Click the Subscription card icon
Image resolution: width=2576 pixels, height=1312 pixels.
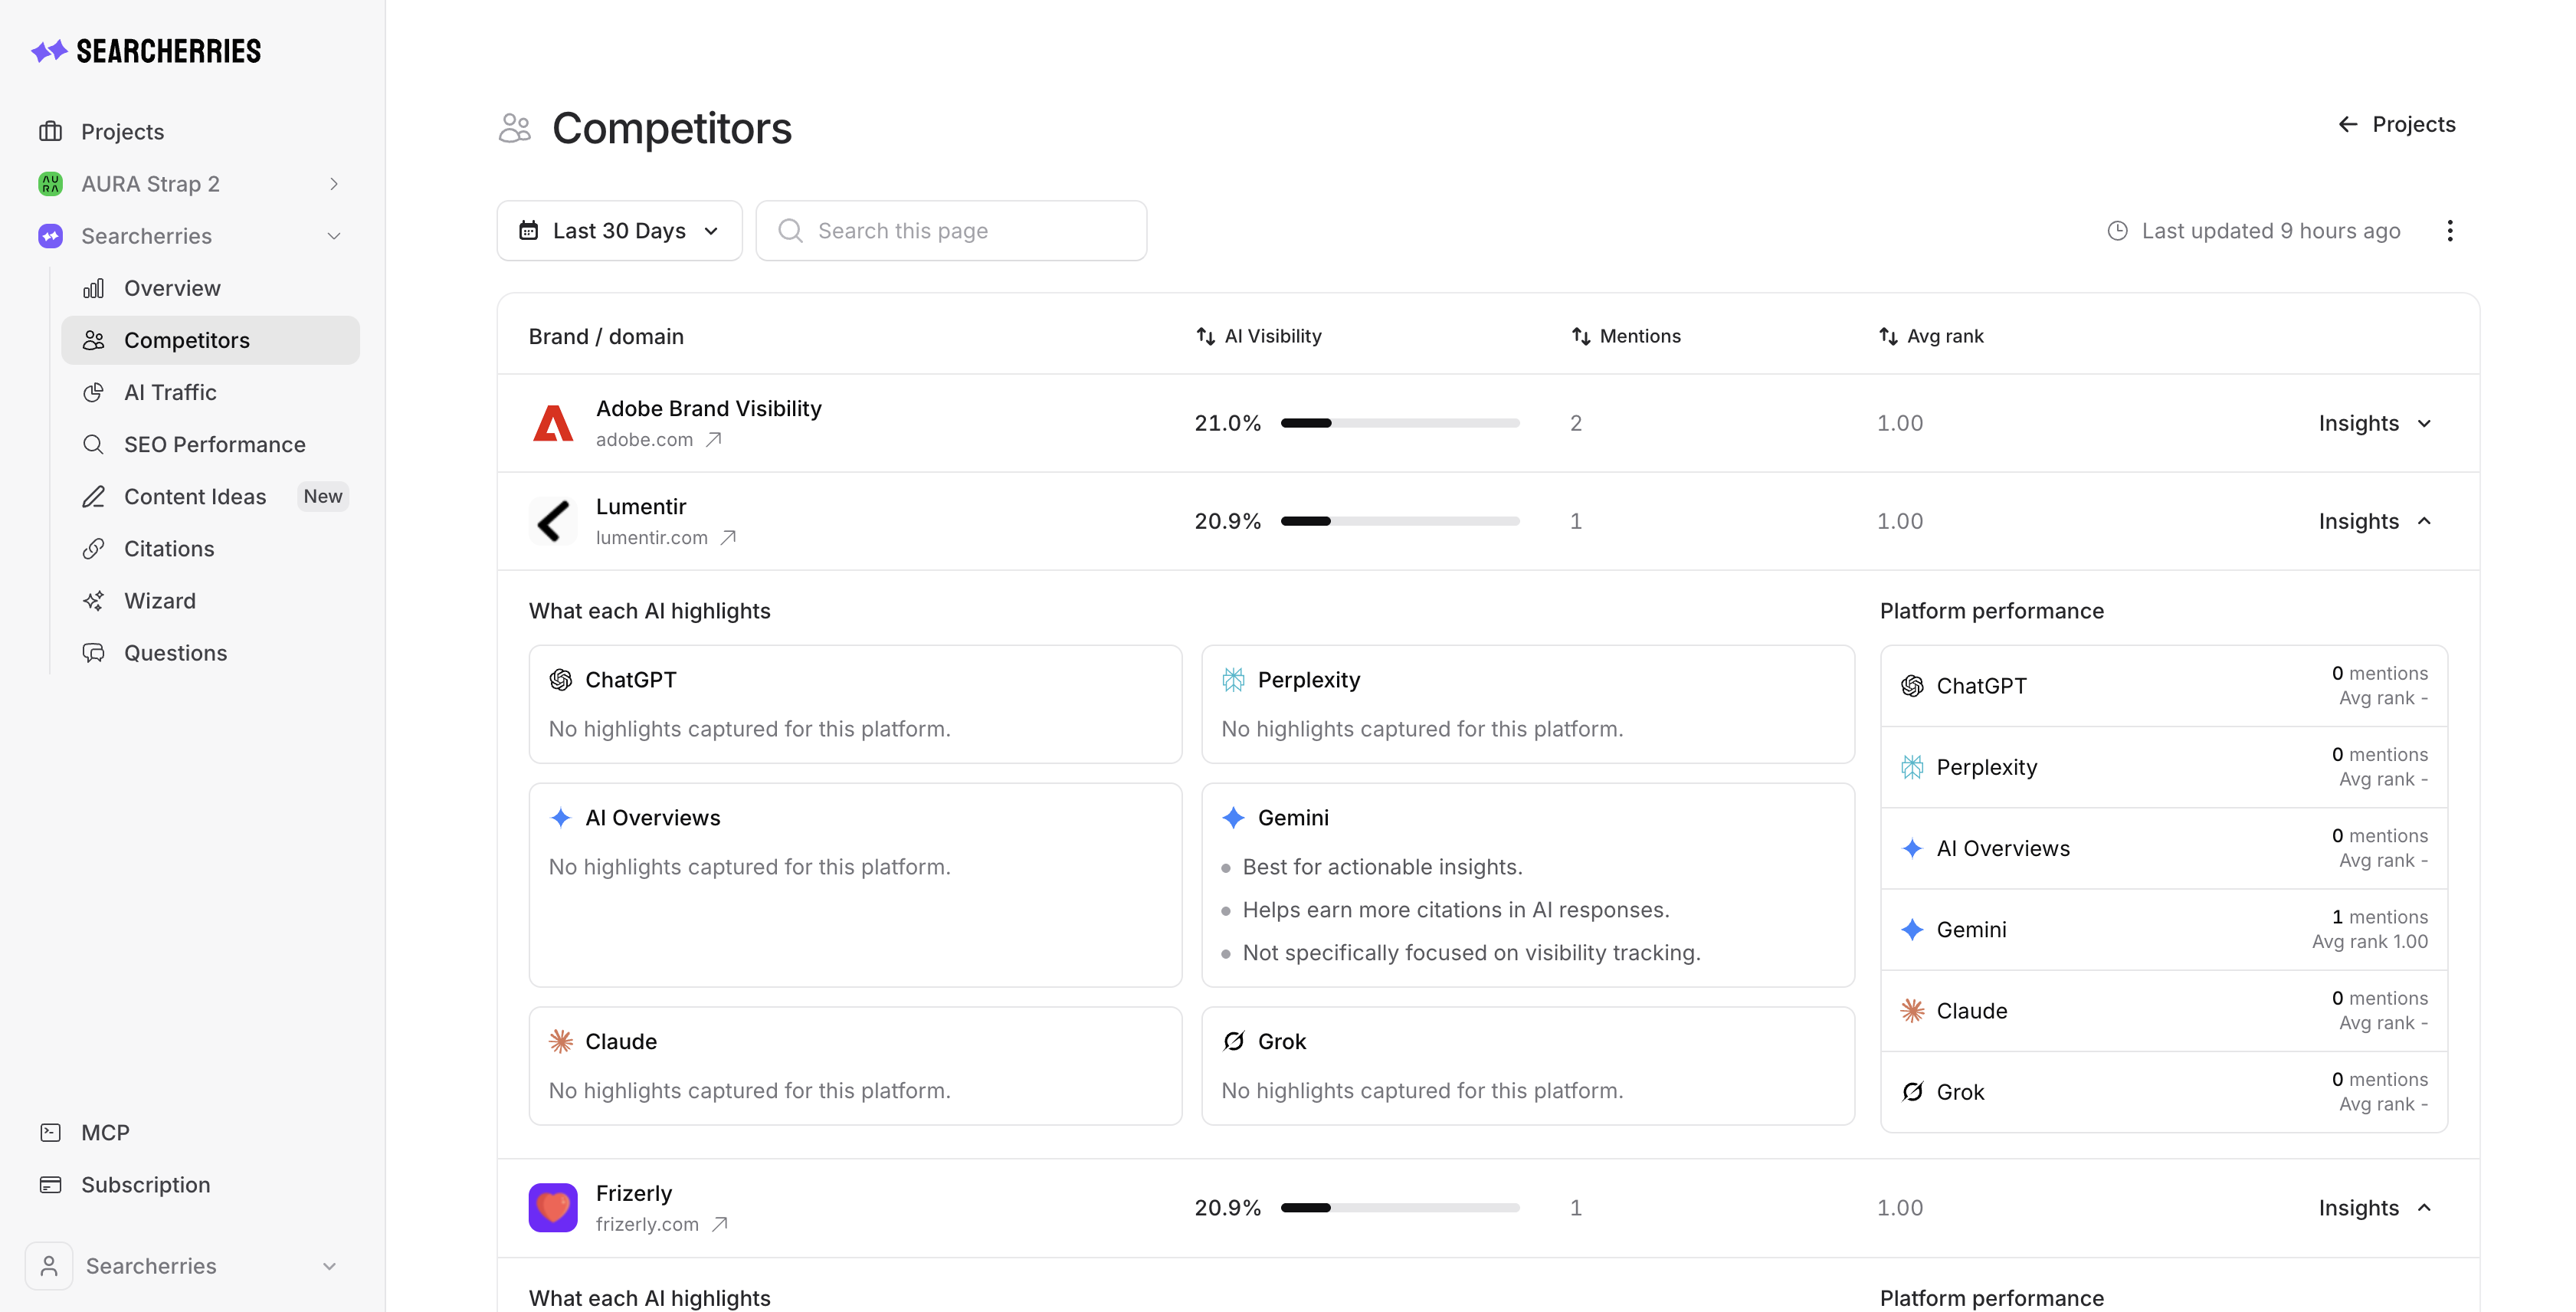(x=50, y=1184)
